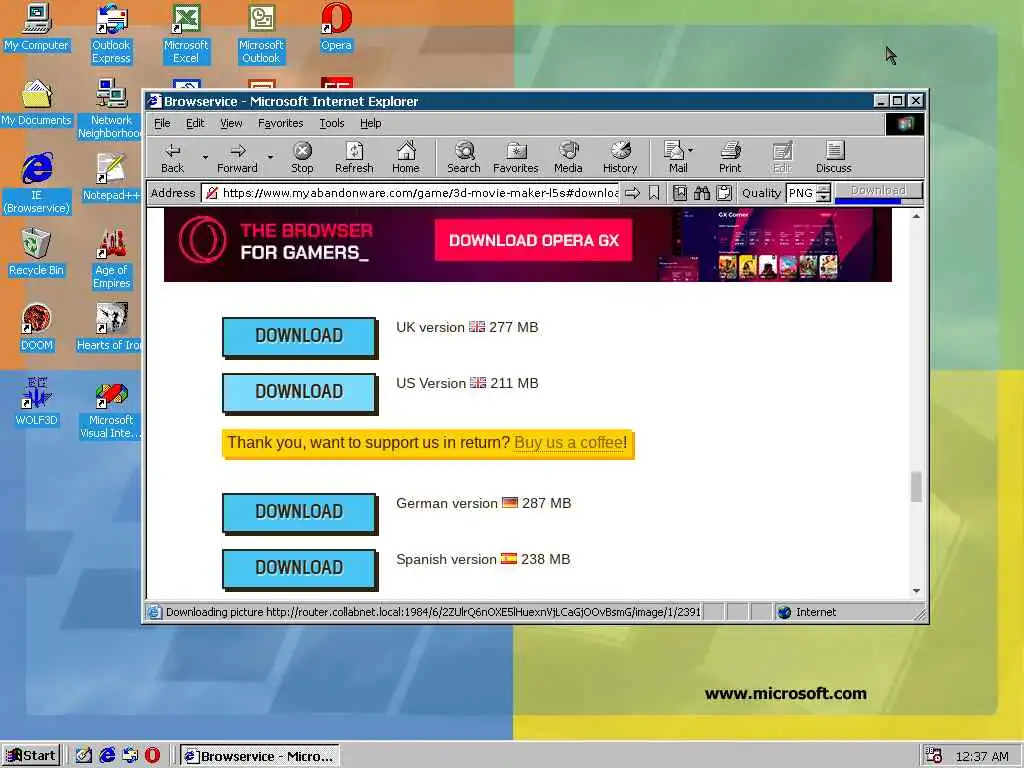Image resolution: width=1024 pixels, height=768 pixels.
Task: Click the binoculars find icon
Action: (701, 193)
